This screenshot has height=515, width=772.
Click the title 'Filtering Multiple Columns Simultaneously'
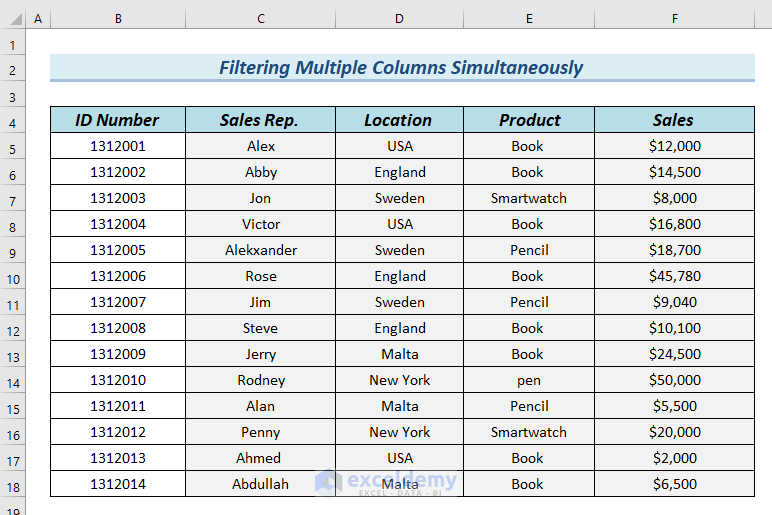coord(401,68)
